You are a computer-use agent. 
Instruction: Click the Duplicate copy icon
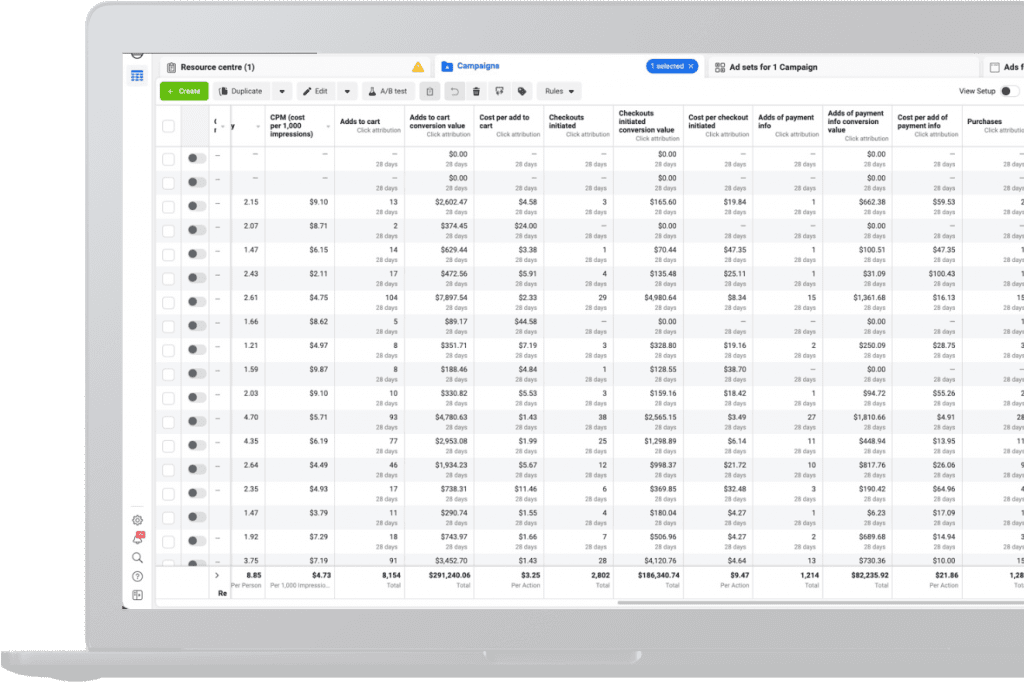tap(223, 91)
